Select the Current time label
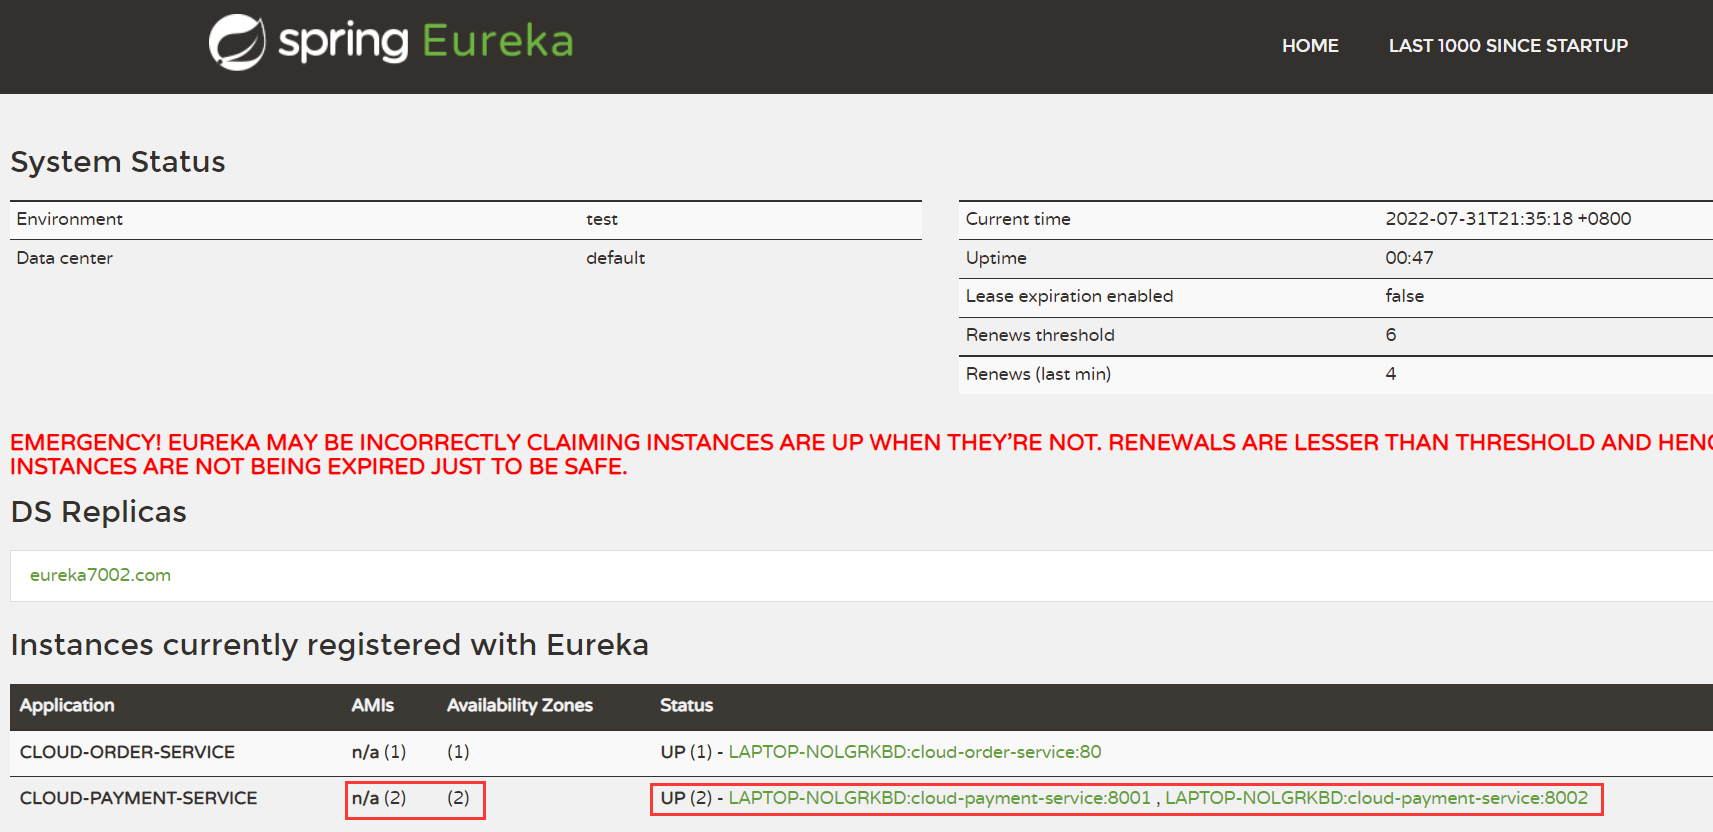 1018,219
